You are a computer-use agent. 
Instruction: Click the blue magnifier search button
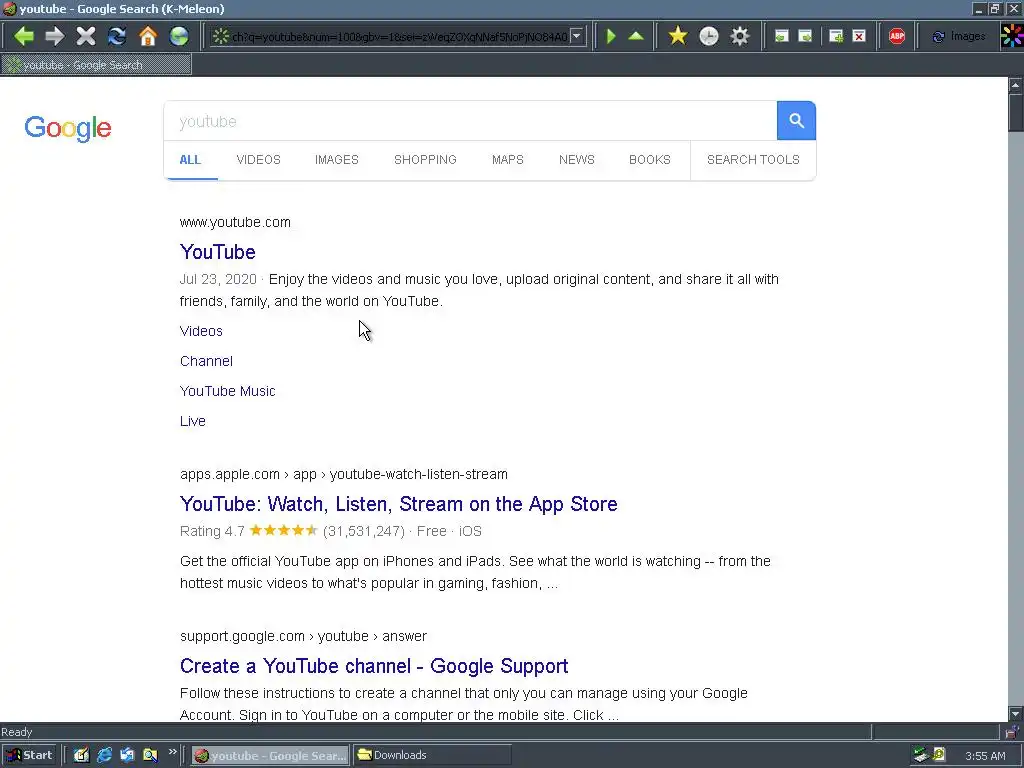[x=796, y=121]
